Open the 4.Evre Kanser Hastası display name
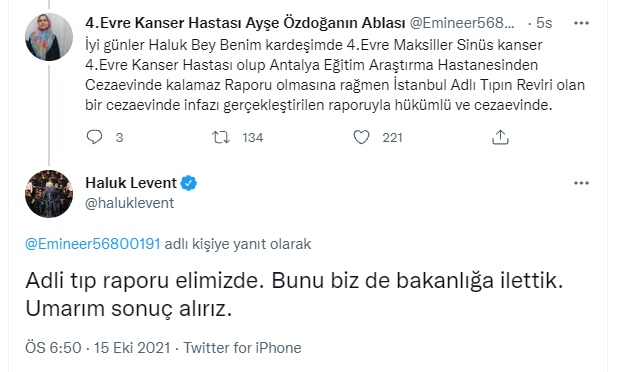Screen dimensions: 628x372 pos(245,23)
